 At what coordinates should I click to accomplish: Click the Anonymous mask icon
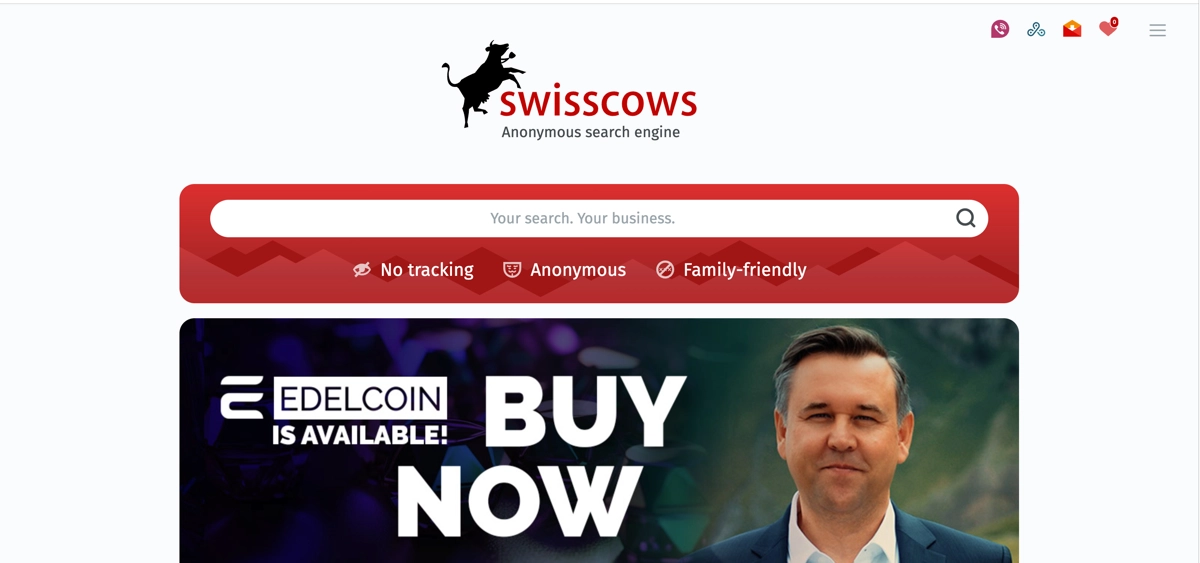coord(512,270)
